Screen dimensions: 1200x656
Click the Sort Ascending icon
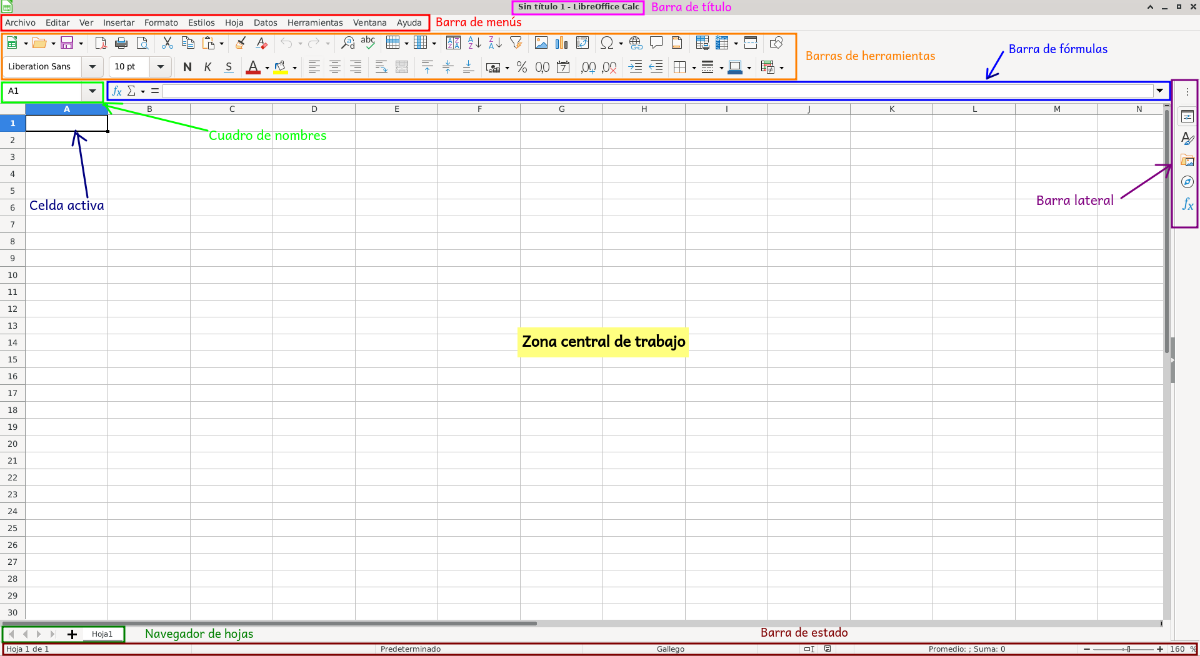click(474, 43)
